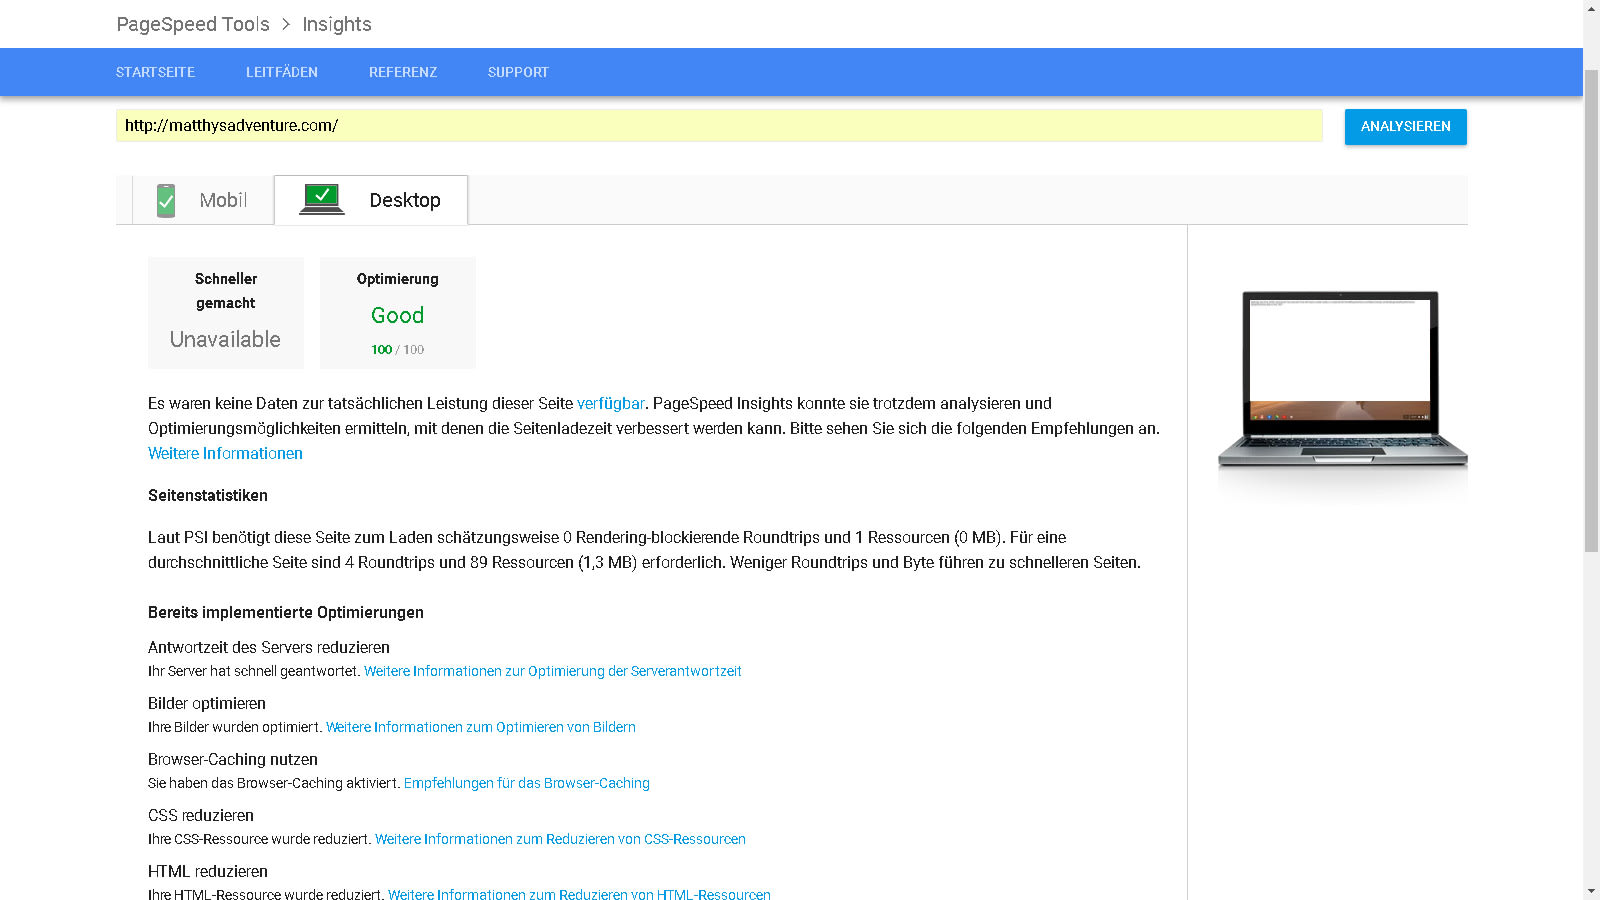
Task: Click the Insights breadcrumb
Action: (x=337, y=24)
